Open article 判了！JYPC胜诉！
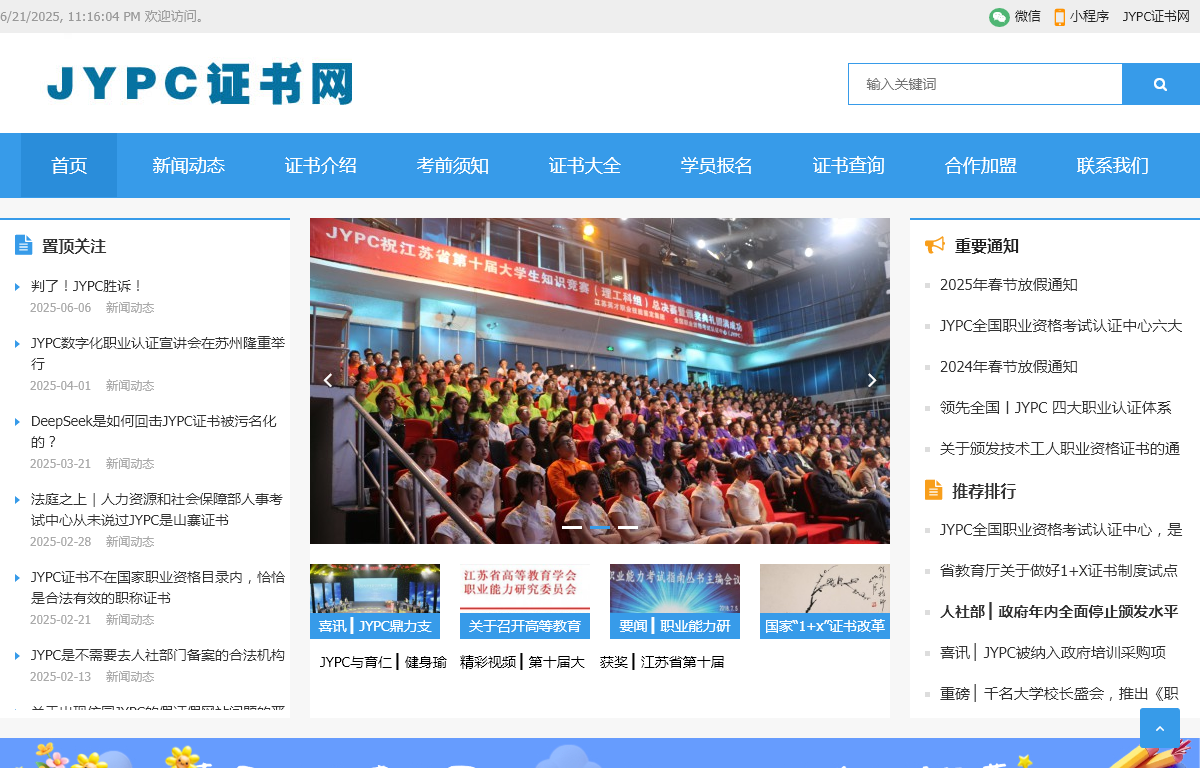This screenshot has height=768, width=1200. (87, 286)
